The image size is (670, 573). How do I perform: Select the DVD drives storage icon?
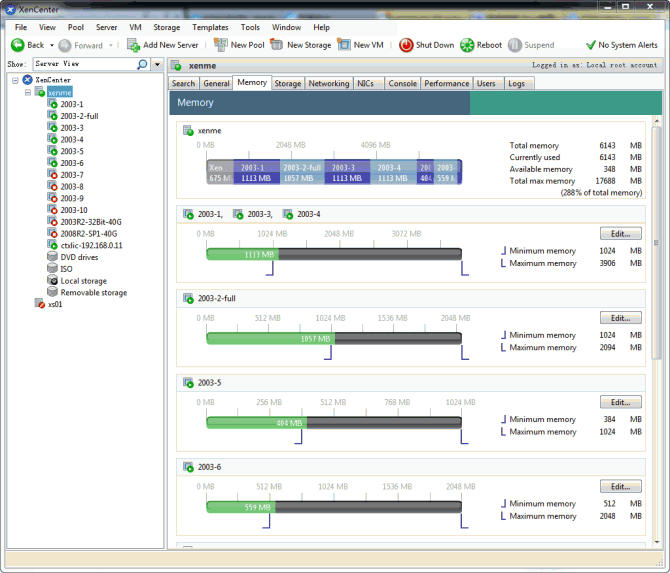[x=52, y=257]
